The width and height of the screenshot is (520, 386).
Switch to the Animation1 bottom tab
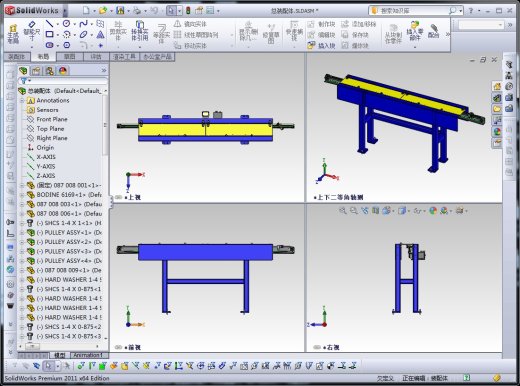(88, 355)
